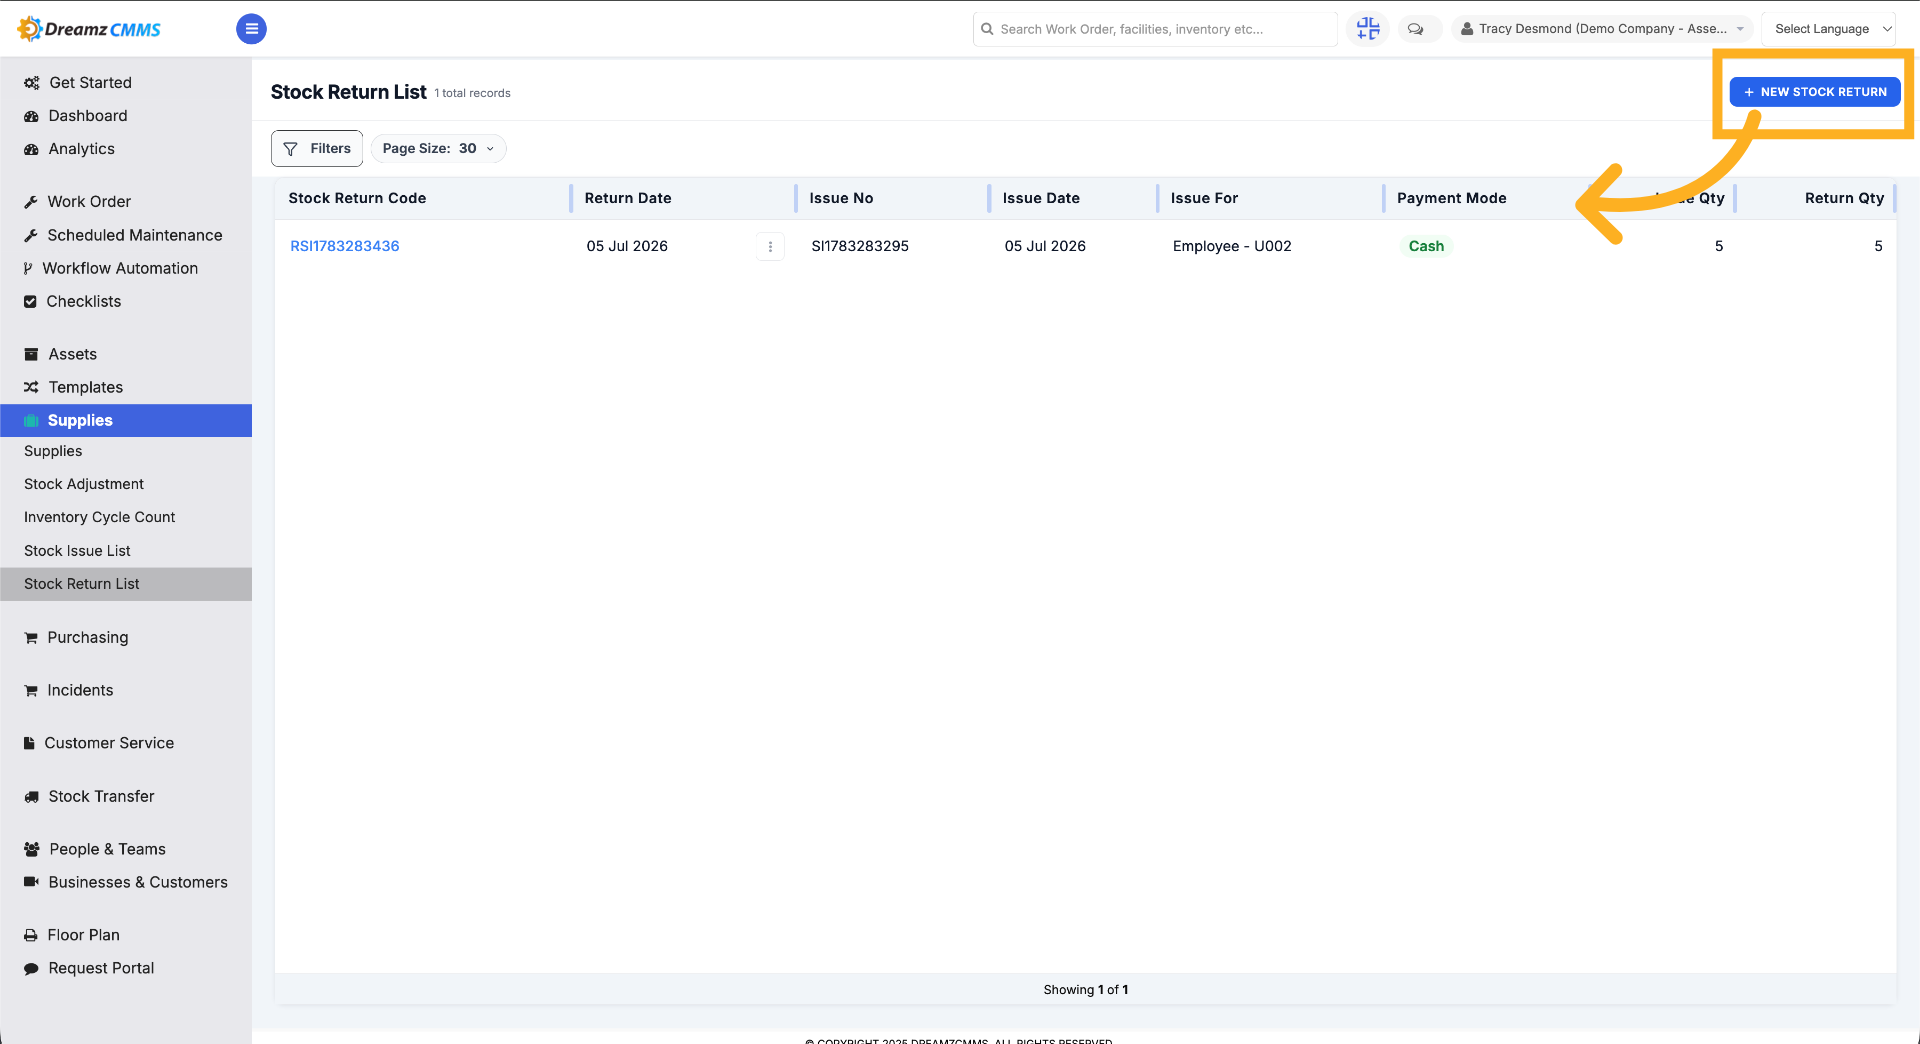Click the Customer Service file icon
Screen dimensions: 1920x1044
pyautogui.click(x=29, y=743)
